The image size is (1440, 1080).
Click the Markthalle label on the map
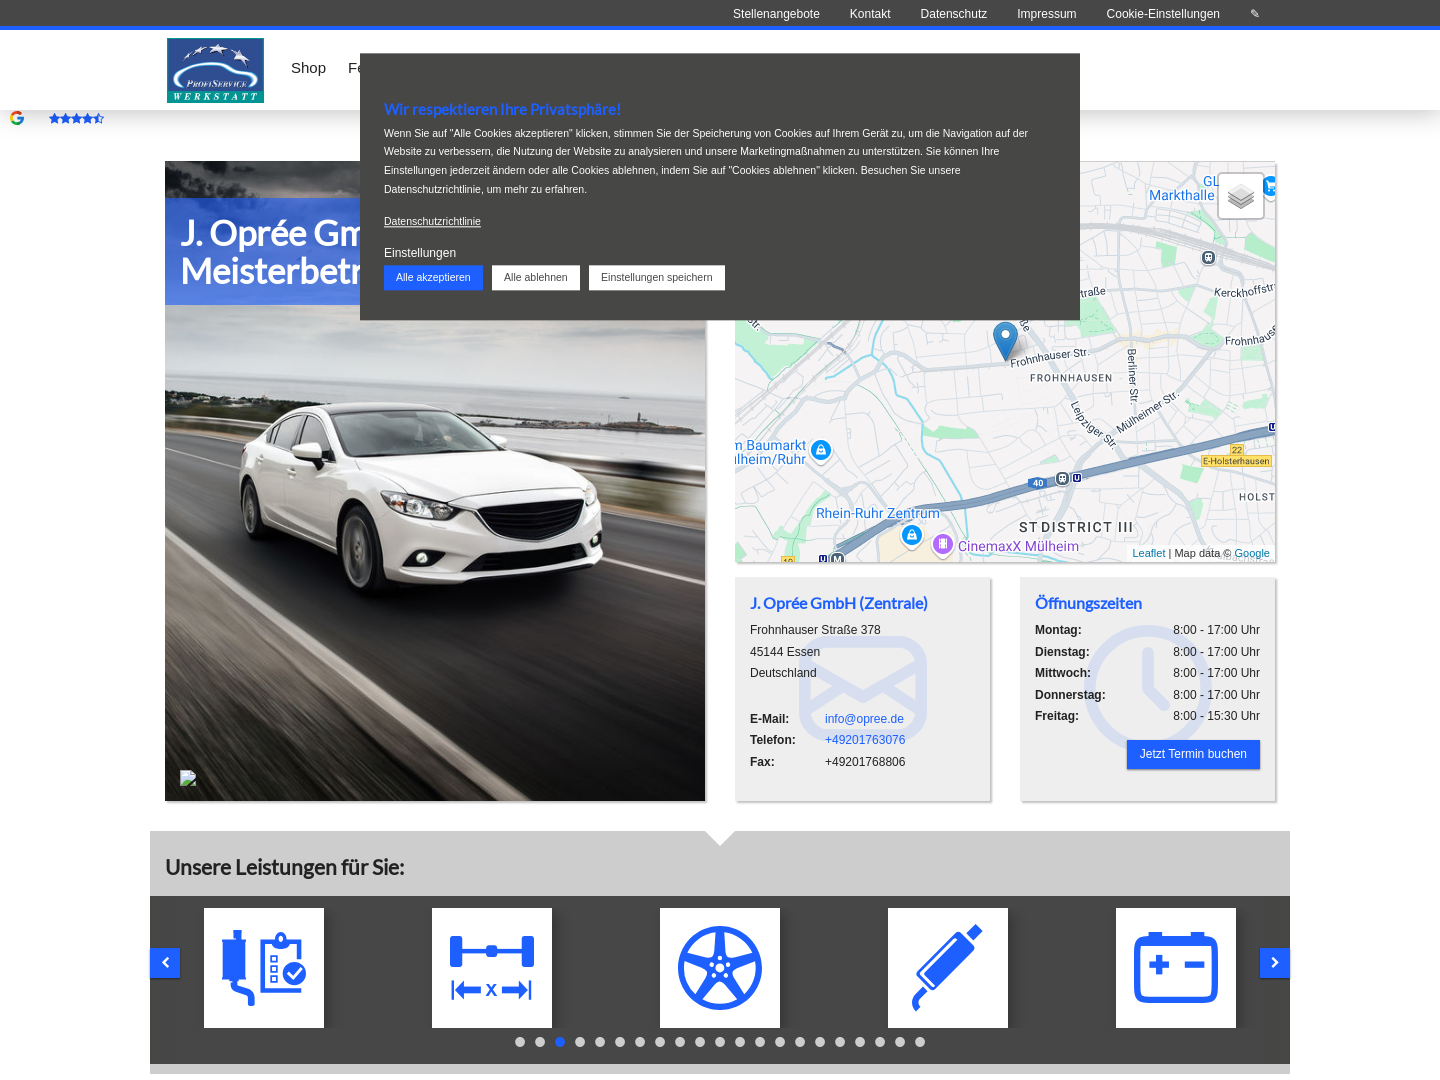pyautogui.click(x=1181, y=195)
